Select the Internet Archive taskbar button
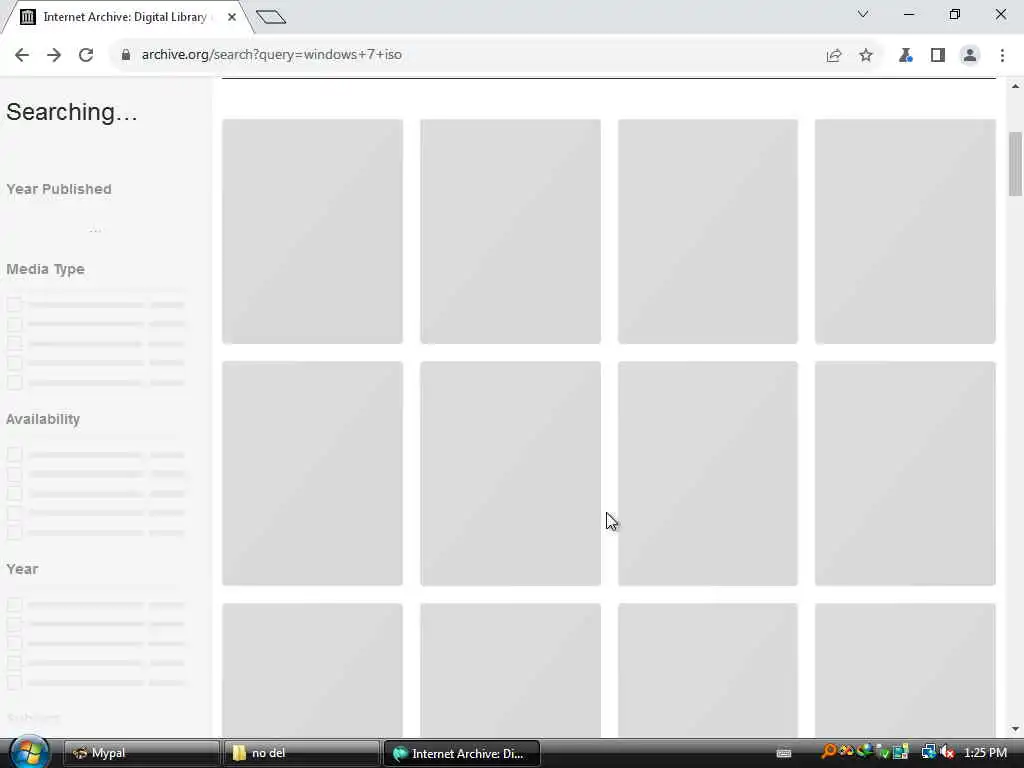The width and height of the screenshot is (1024, 768). [x=461, y=753]
